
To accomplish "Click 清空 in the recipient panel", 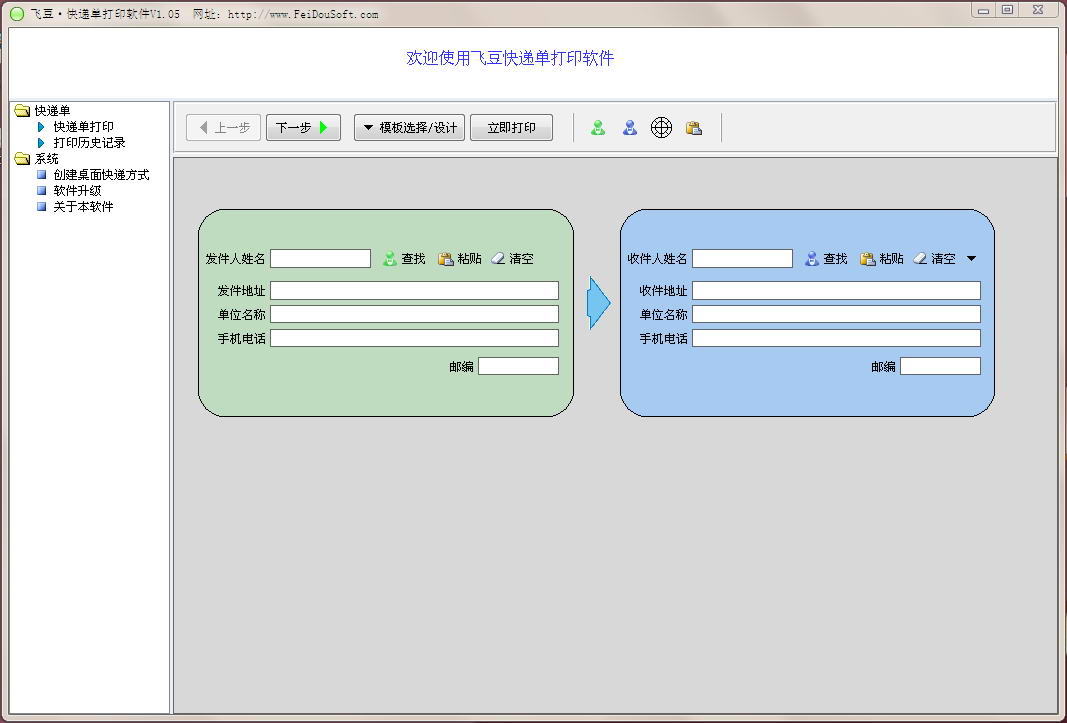I will point(934,259).
